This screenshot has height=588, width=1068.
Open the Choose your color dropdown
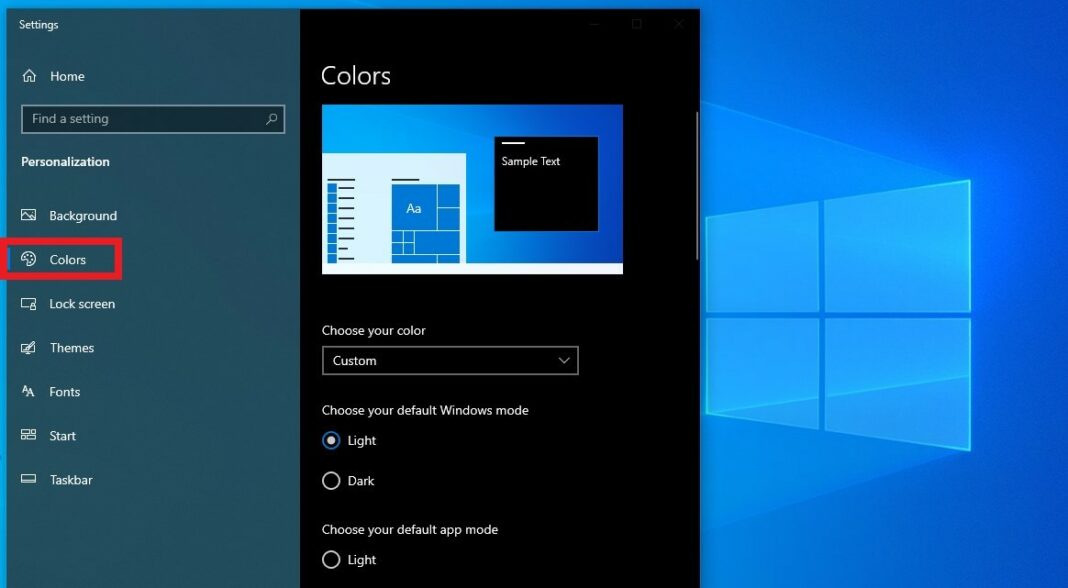[x=450, y=360]
